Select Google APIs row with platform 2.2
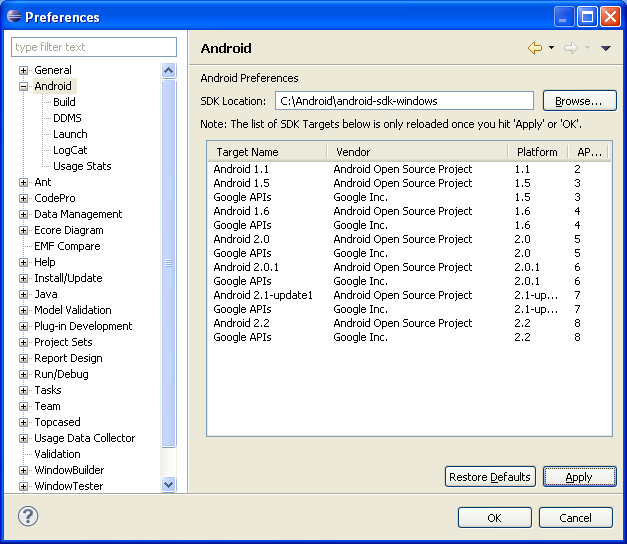This screenshot has width=627, height=544. click(x=409, y=337)
